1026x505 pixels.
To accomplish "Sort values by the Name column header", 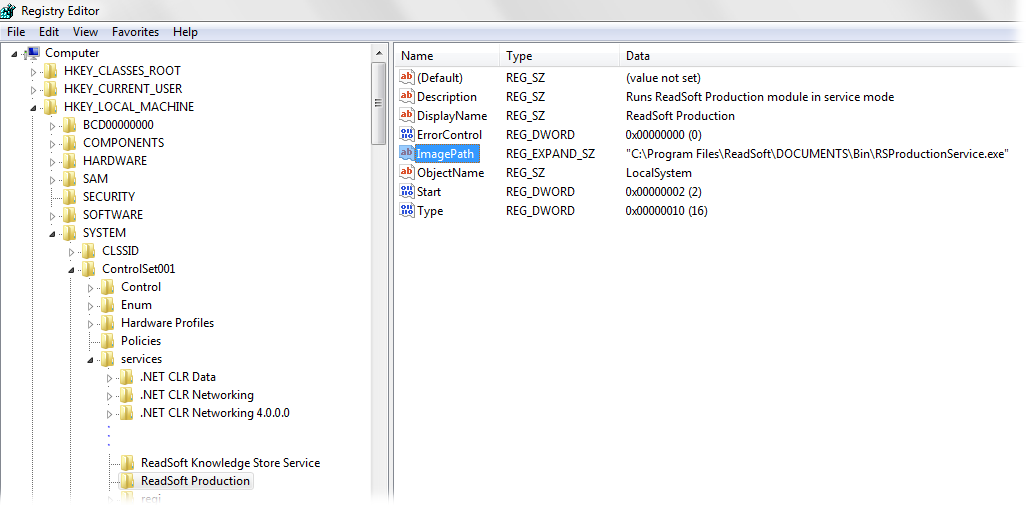I will (446, 56).
